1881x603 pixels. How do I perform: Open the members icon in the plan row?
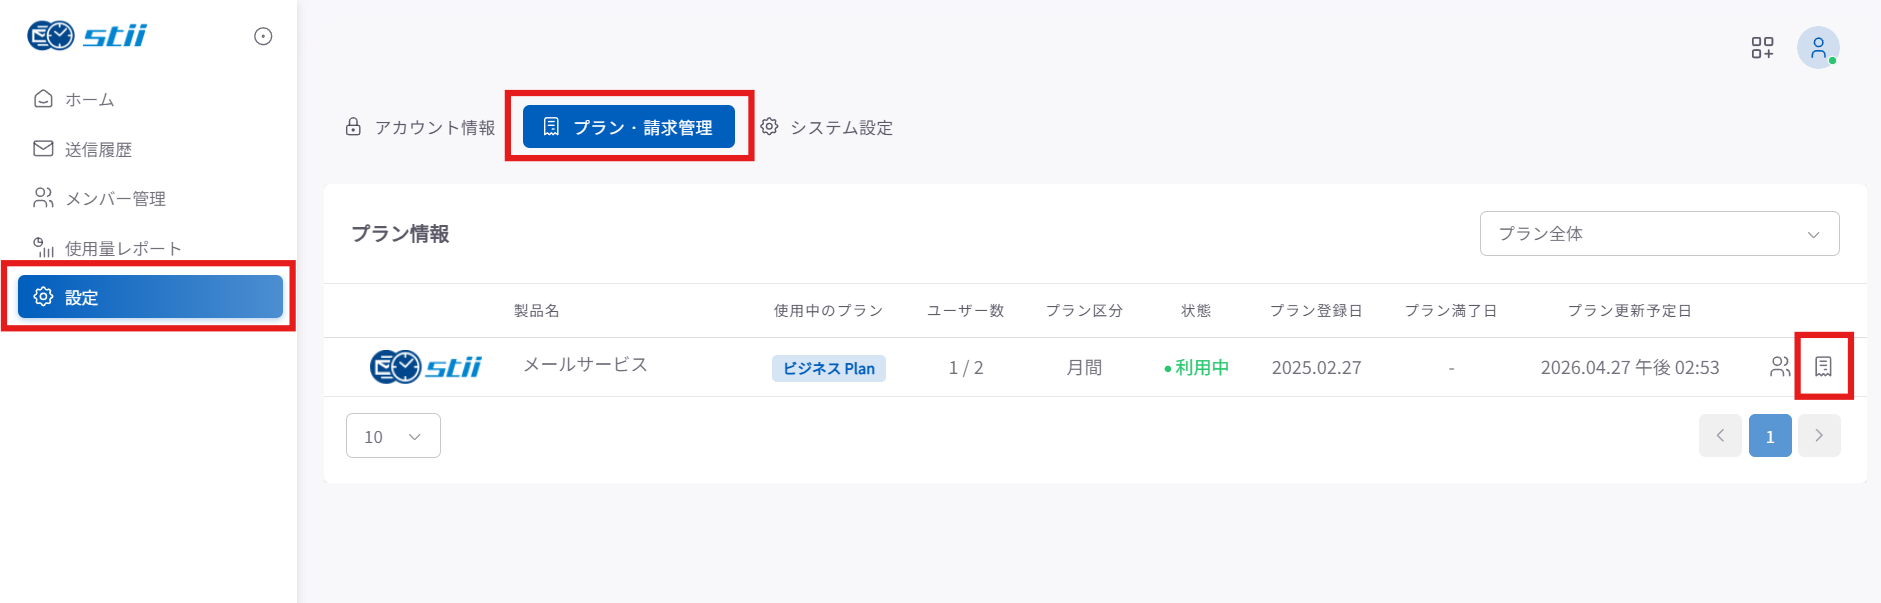(x=1780, y=367)
